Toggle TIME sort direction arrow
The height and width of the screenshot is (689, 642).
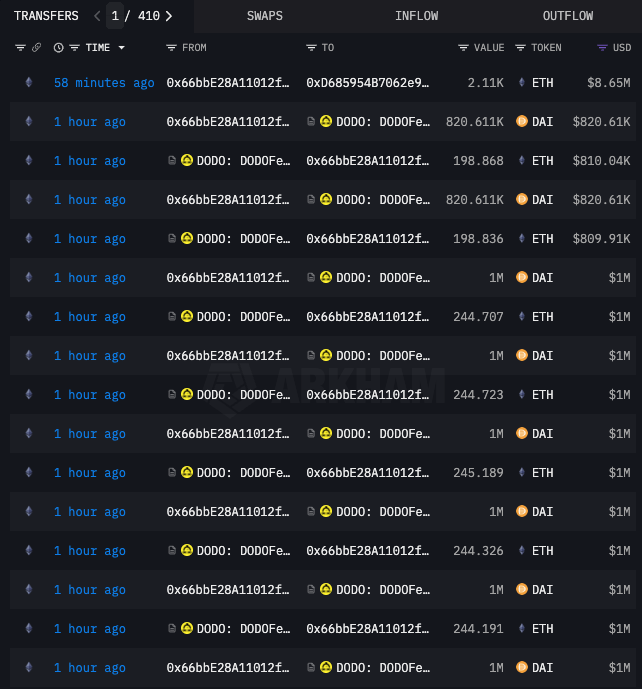(122, 48)
